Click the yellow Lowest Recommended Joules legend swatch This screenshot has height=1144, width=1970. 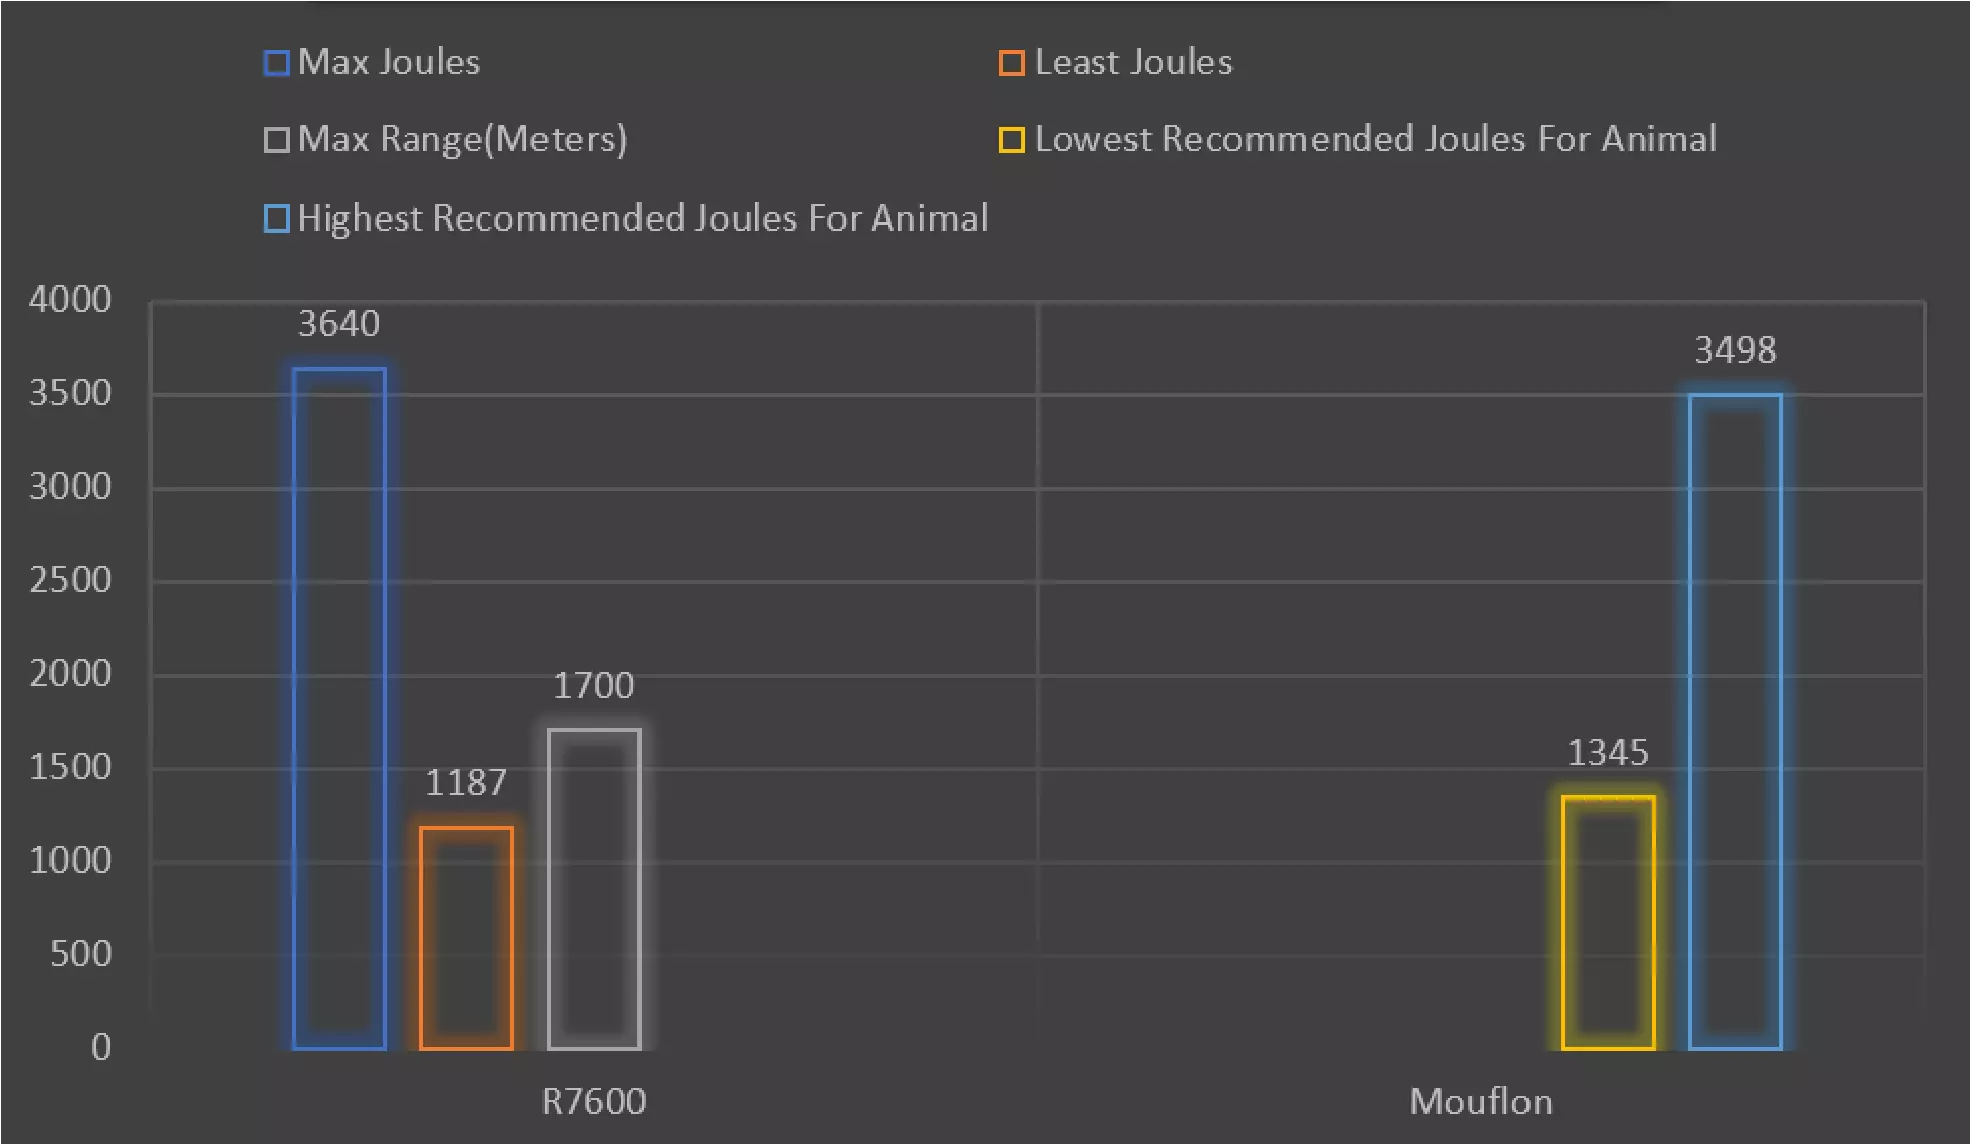tap(1011, 140)
